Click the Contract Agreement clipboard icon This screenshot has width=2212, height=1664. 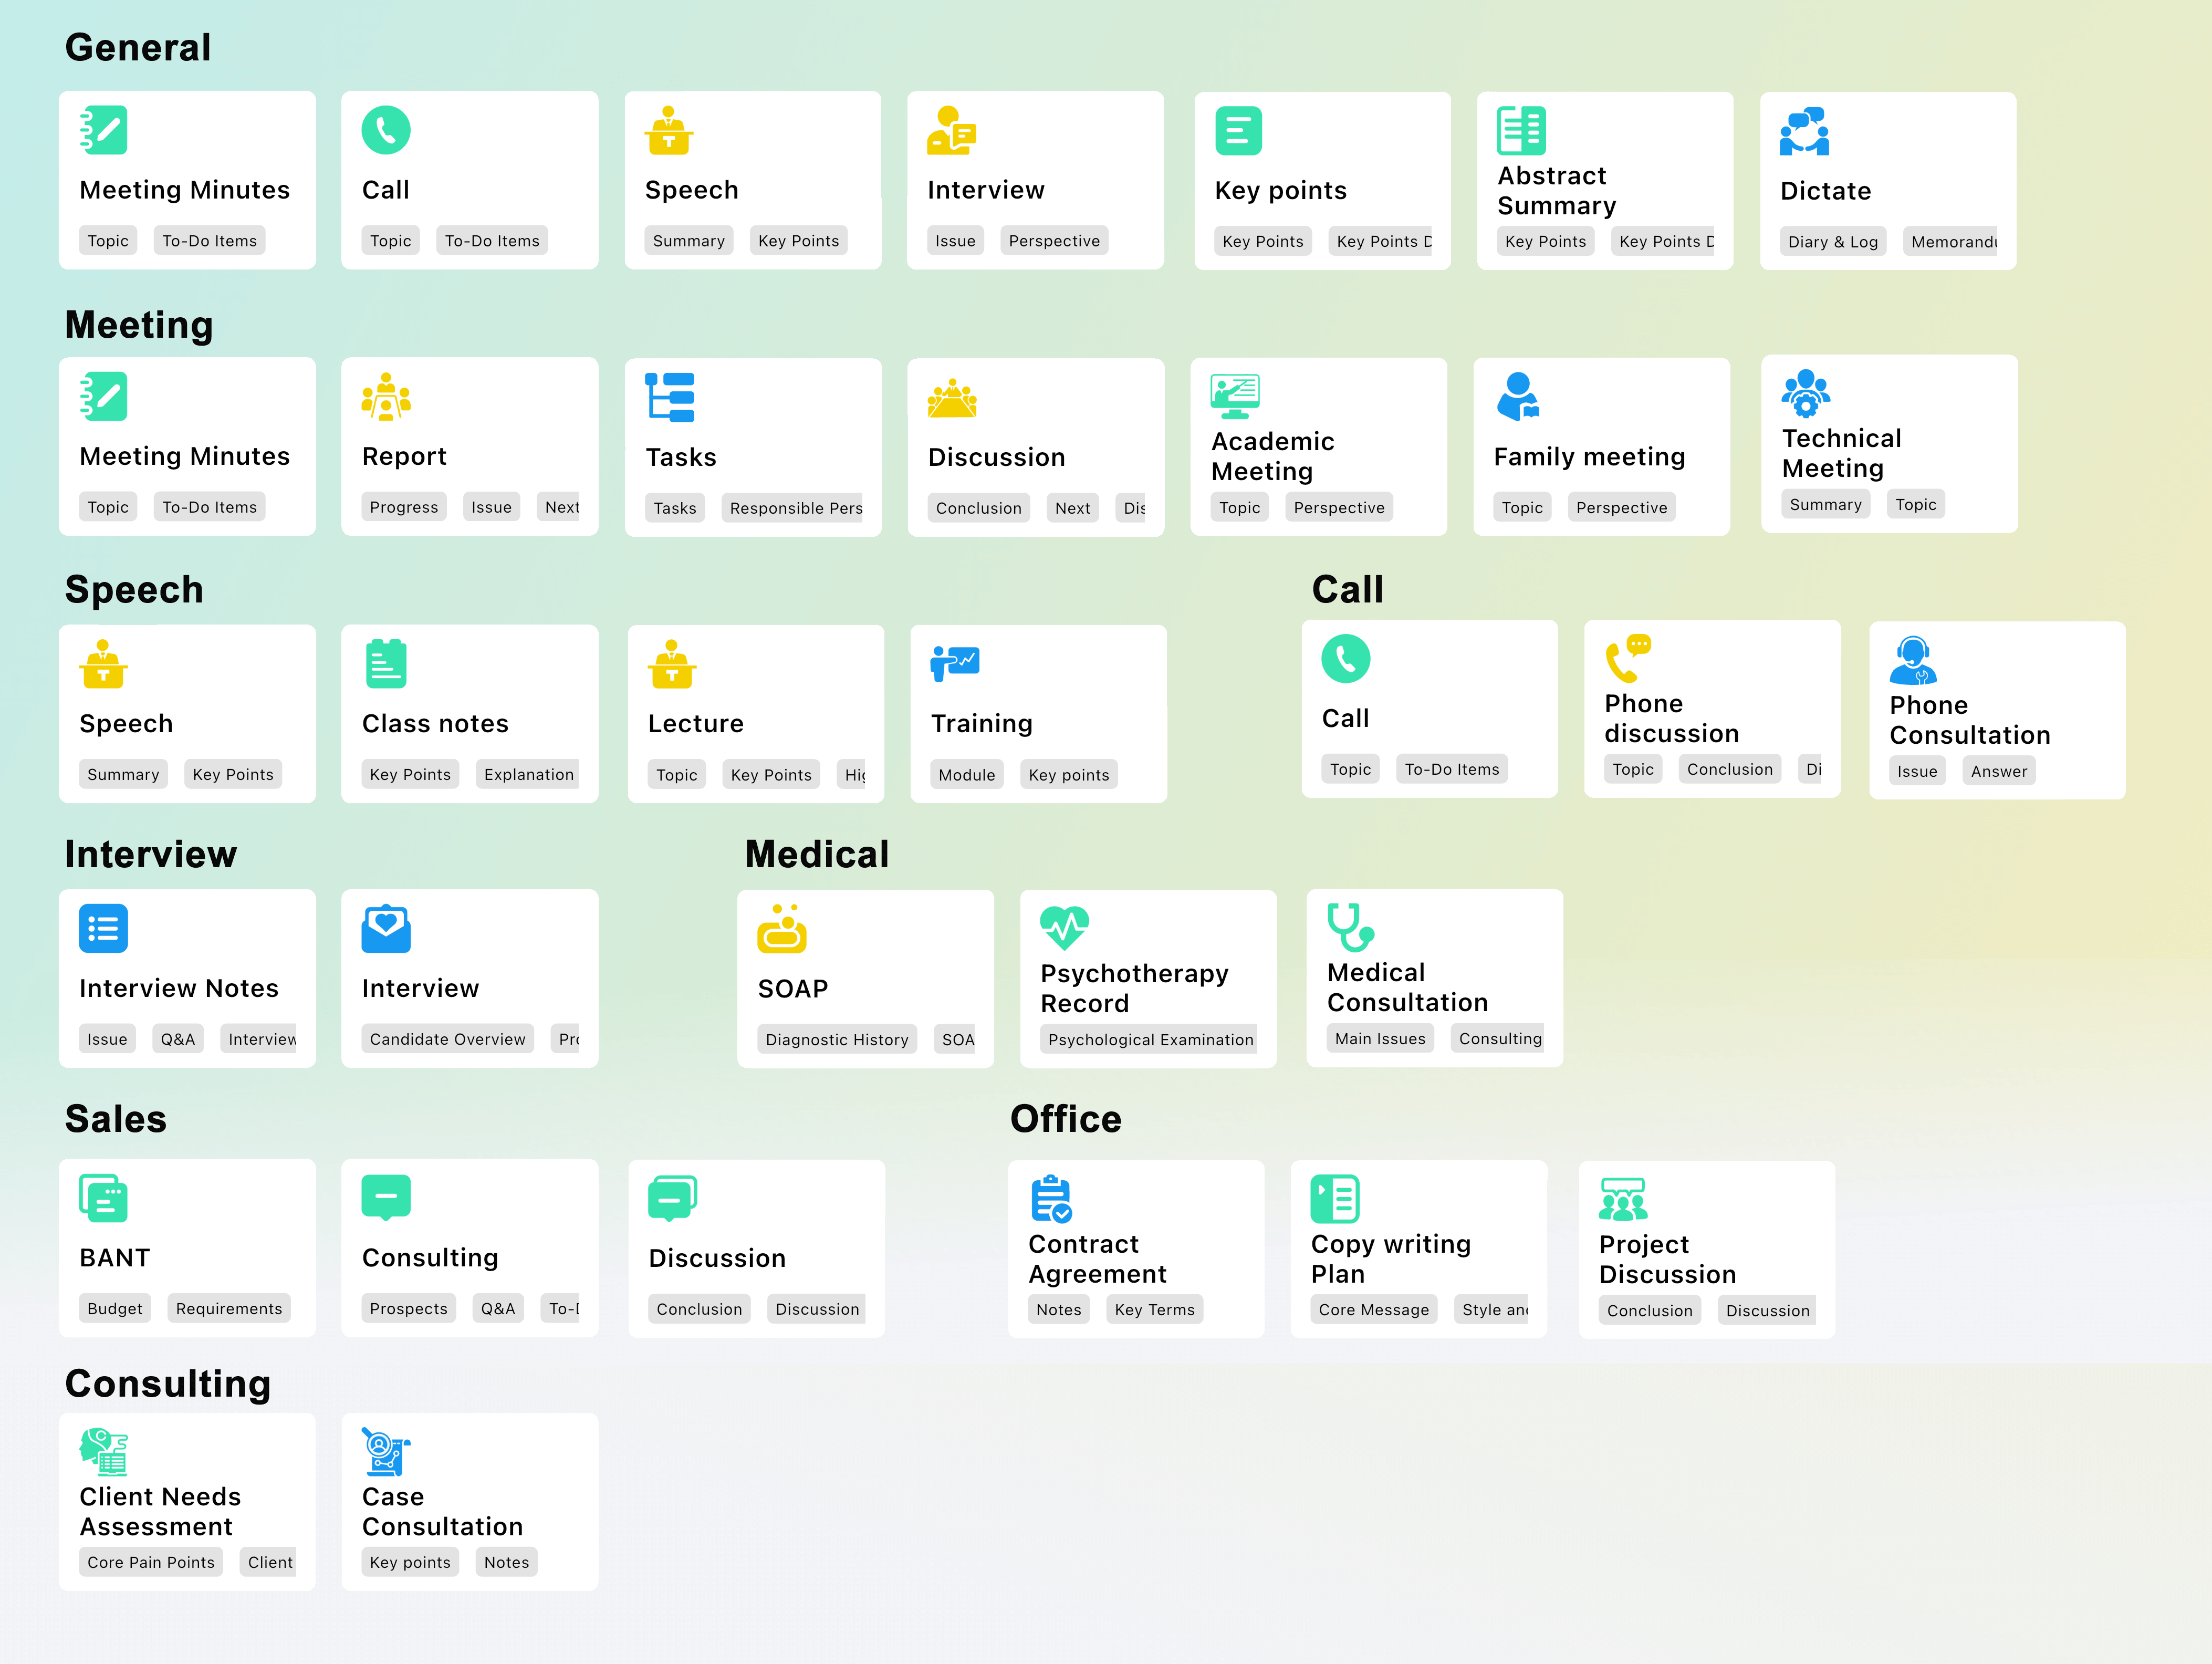coord(1051,1199)
